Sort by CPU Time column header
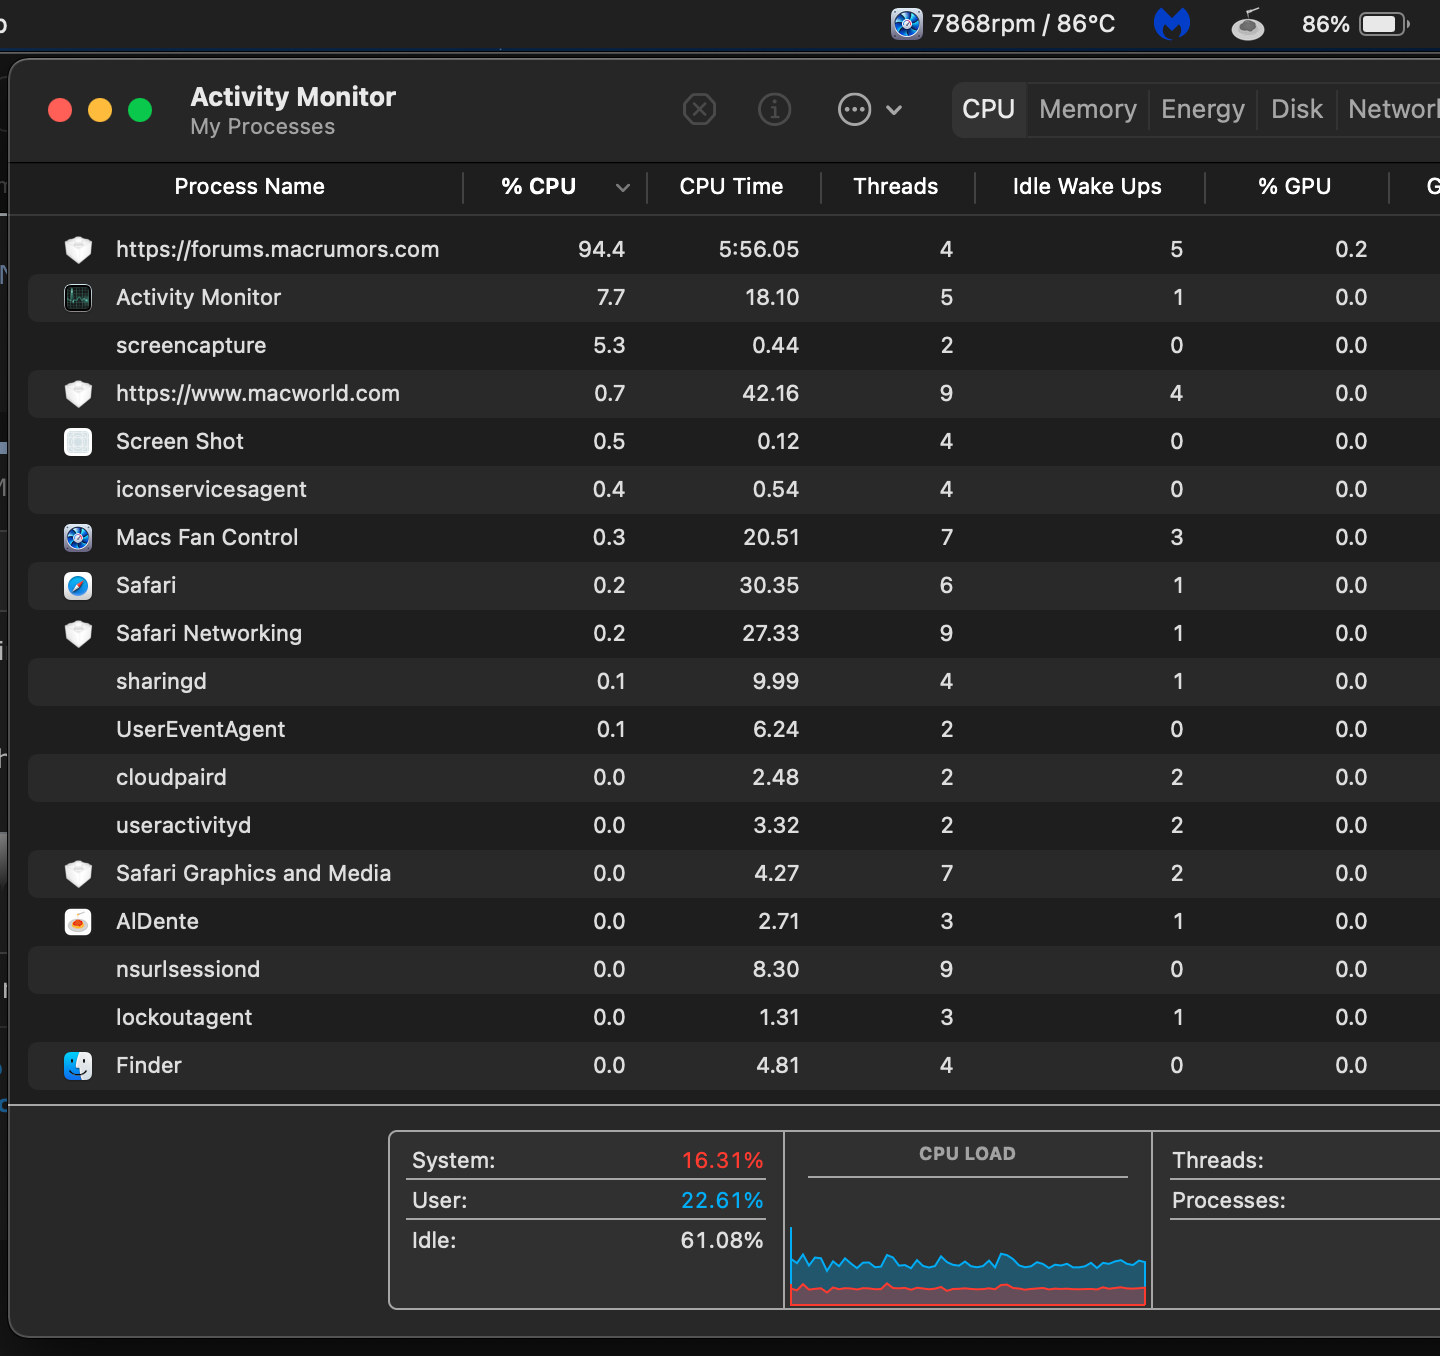 731,186
